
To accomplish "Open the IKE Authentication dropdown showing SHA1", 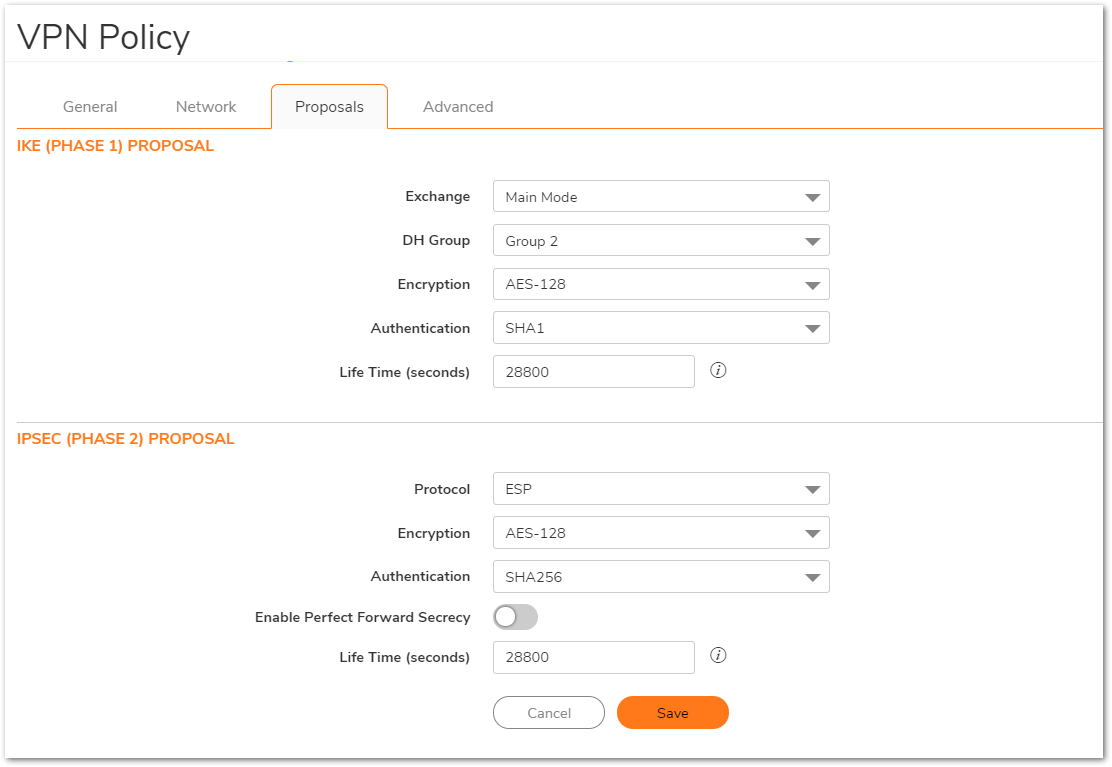I will (661, 328).
